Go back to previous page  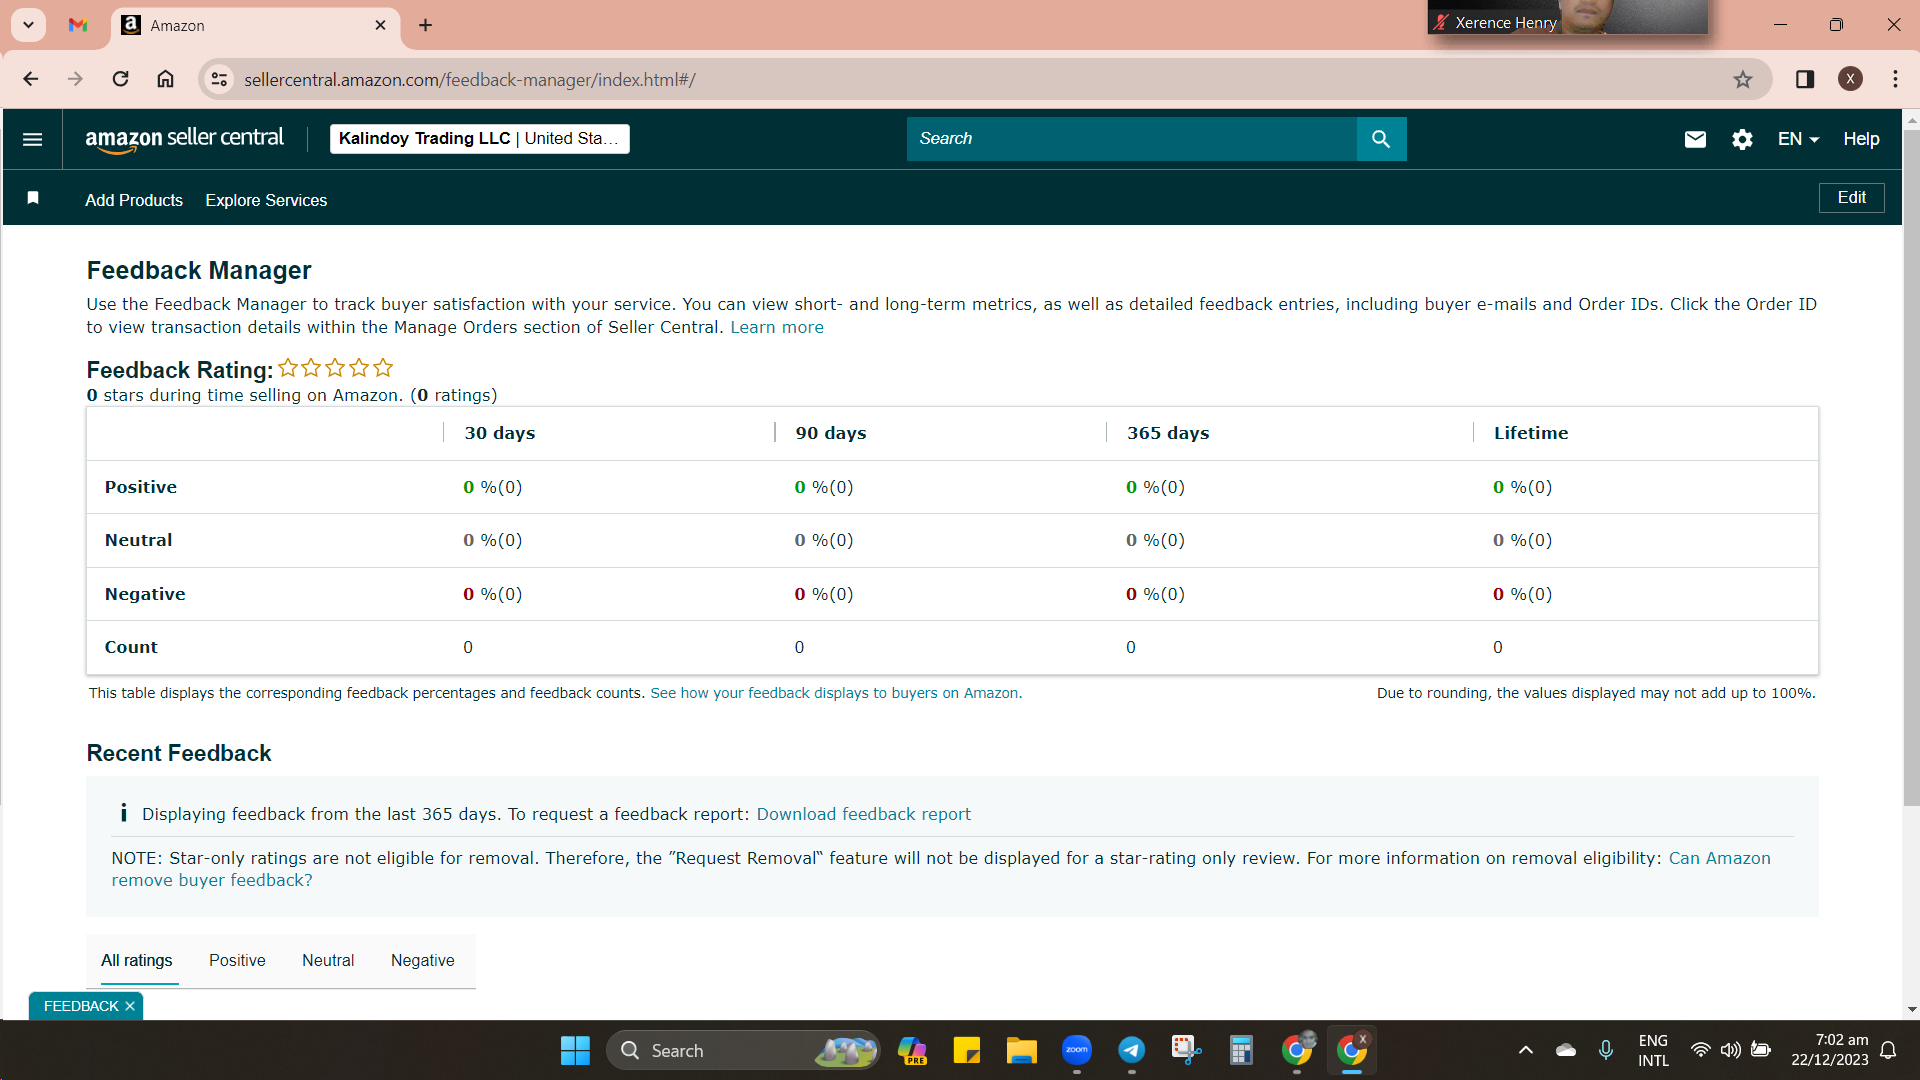31,79
